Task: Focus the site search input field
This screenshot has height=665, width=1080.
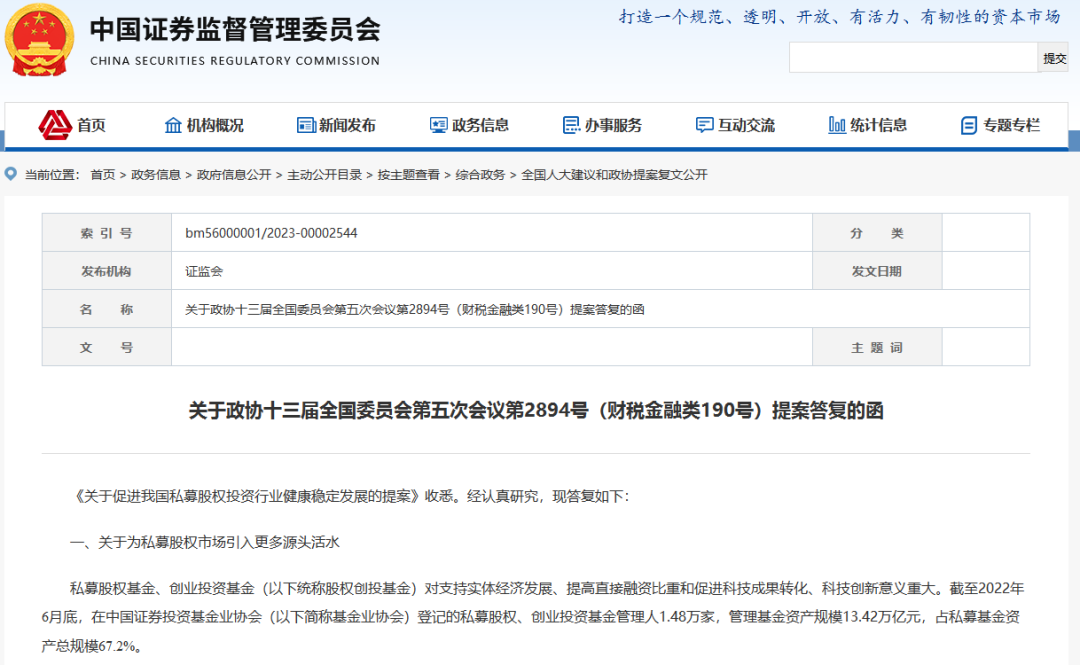Action: tap(913, 58)
